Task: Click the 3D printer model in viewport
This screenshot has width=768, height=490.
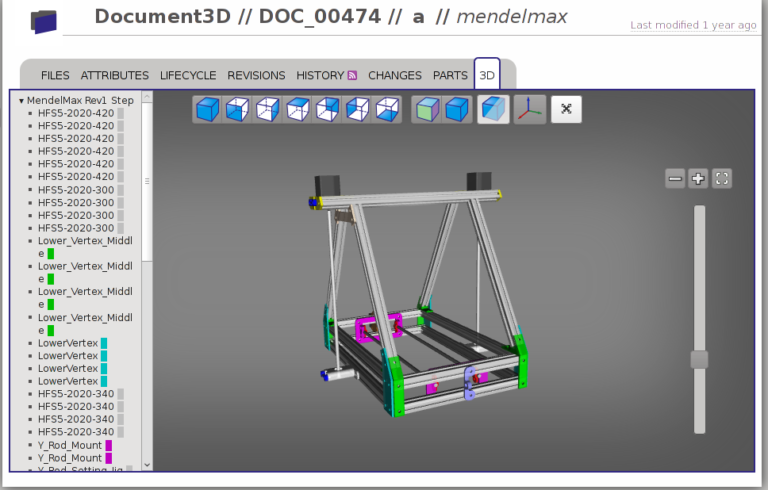Action: 416,294
